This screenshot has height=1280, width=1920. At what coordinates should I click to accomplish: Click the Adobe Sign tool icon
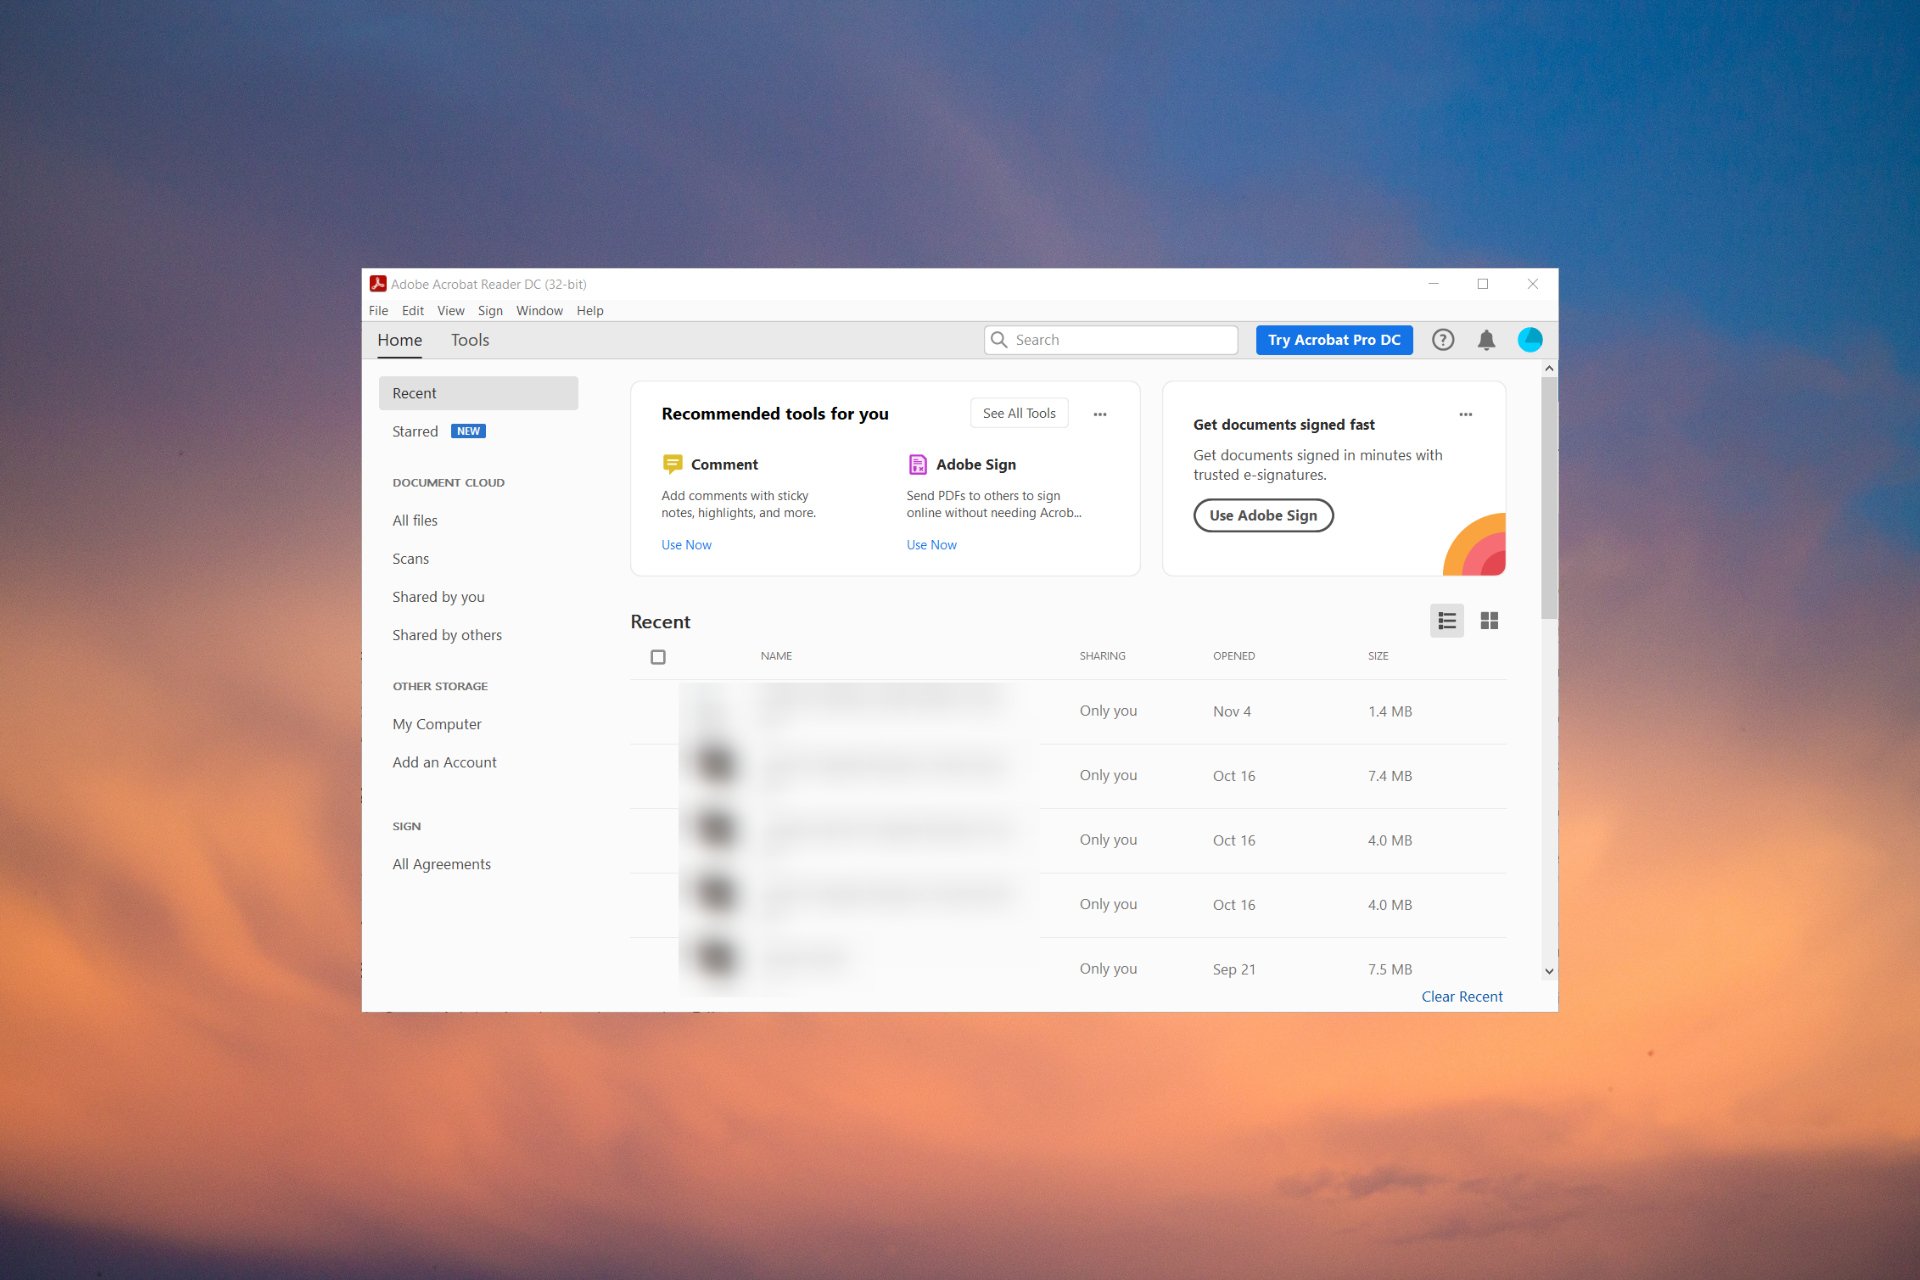tap(916, 463)
